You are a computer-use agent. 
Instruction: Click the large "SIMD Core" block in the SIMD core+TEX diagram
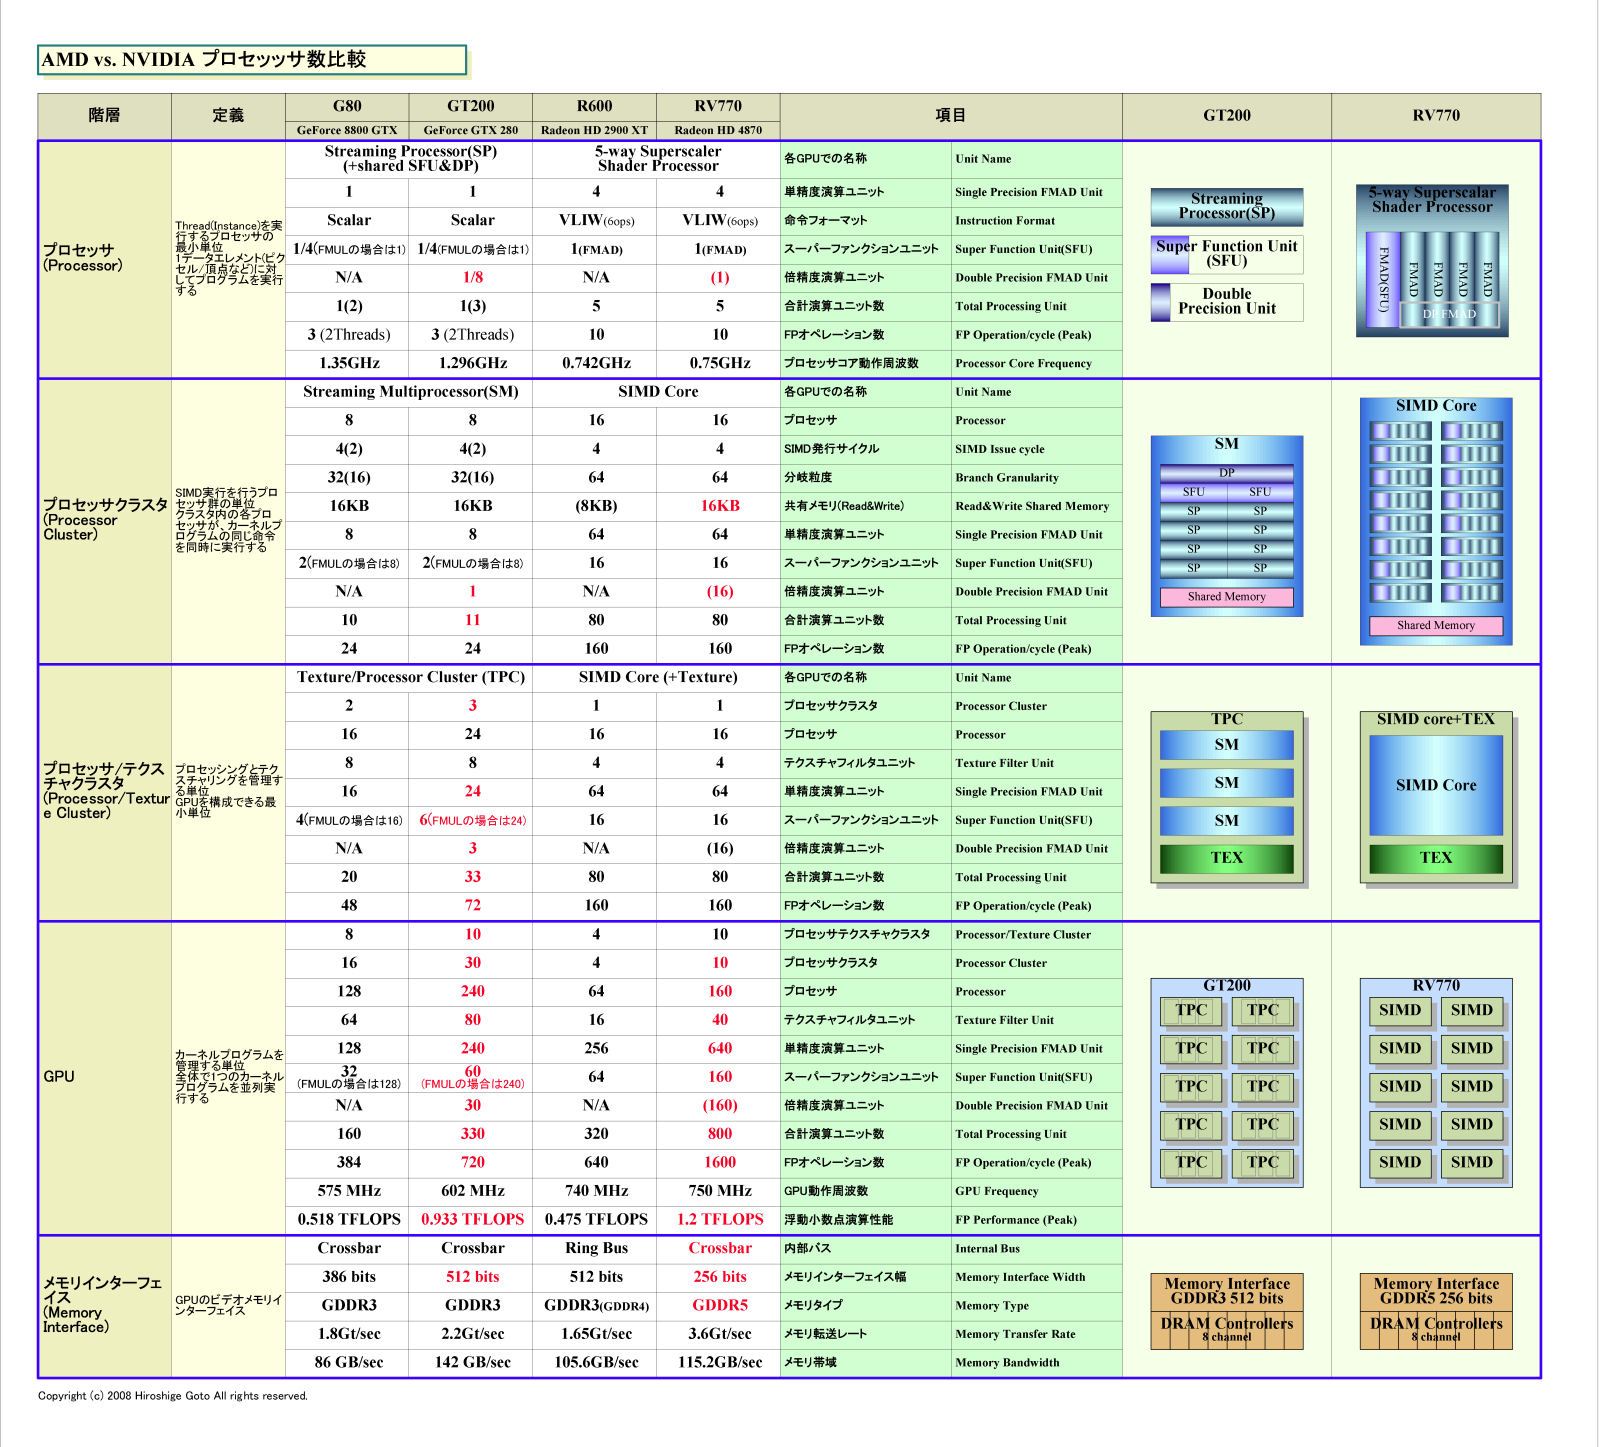pyautogui.click(x=1436, y=786)
